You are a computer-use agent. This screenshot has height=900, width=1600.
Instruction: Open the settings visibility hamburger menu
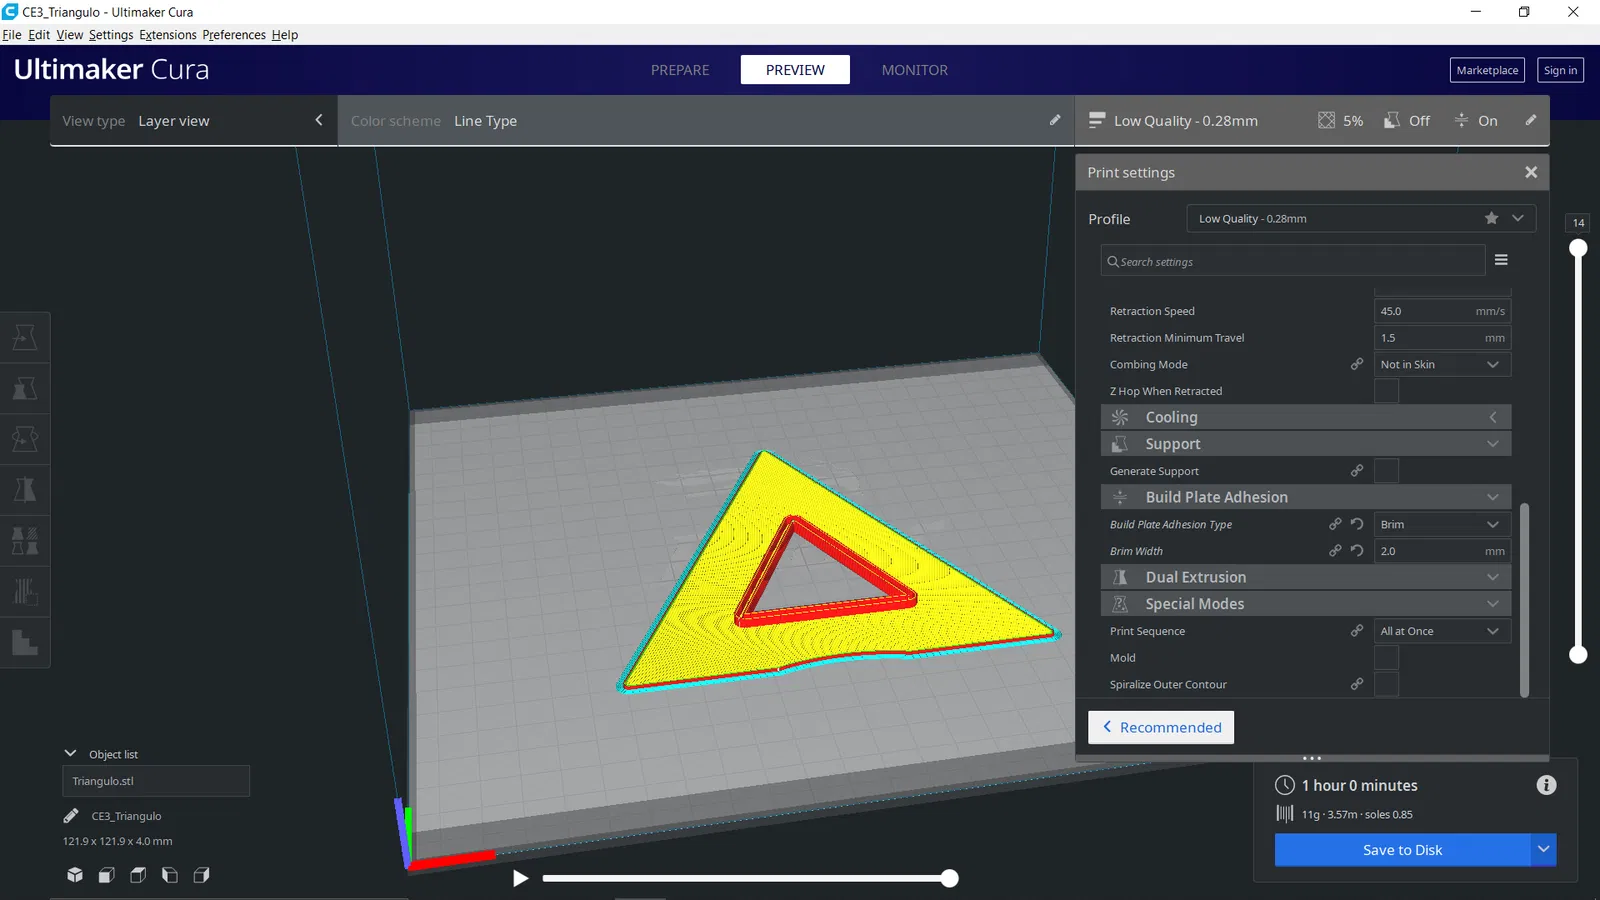coord(1501,260)
